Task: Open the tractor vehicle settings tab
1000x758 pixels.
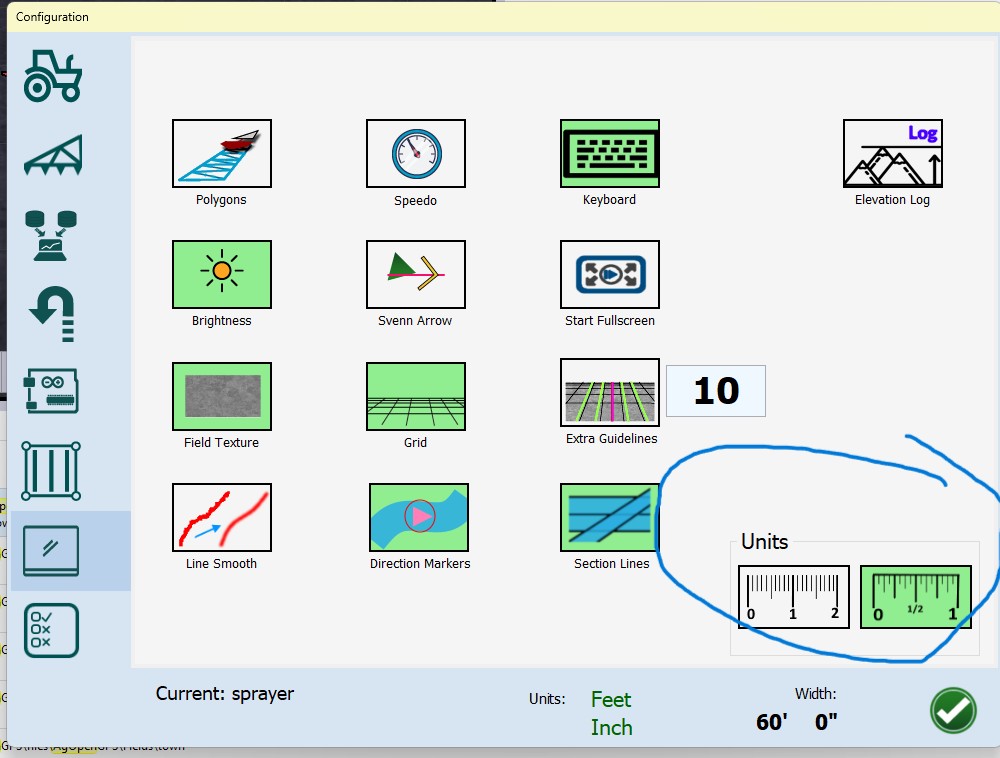Action: pyautogui.click(x=53, y=76)
